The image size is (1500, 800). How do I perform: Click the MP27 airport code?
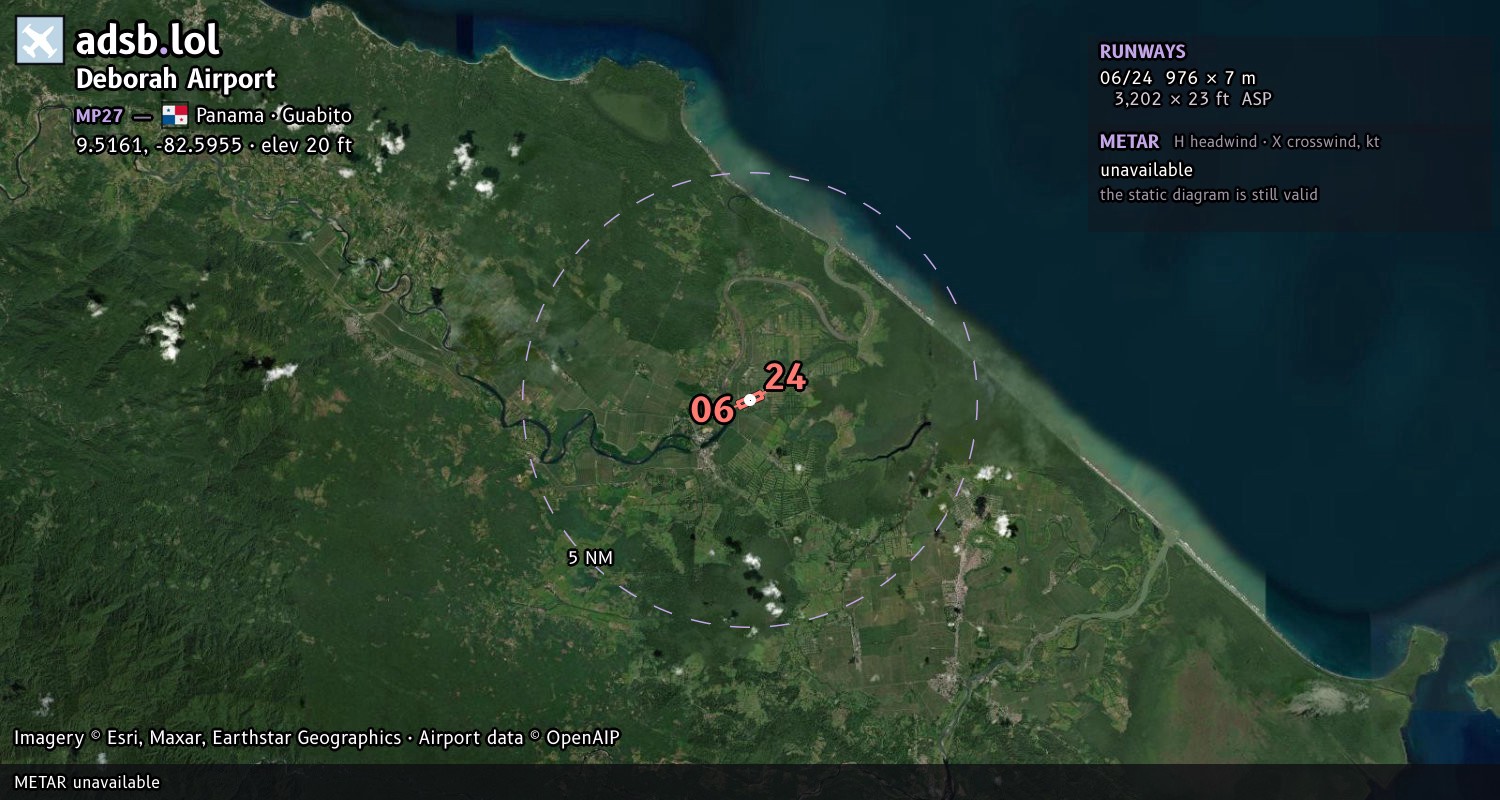click(99, 115)
